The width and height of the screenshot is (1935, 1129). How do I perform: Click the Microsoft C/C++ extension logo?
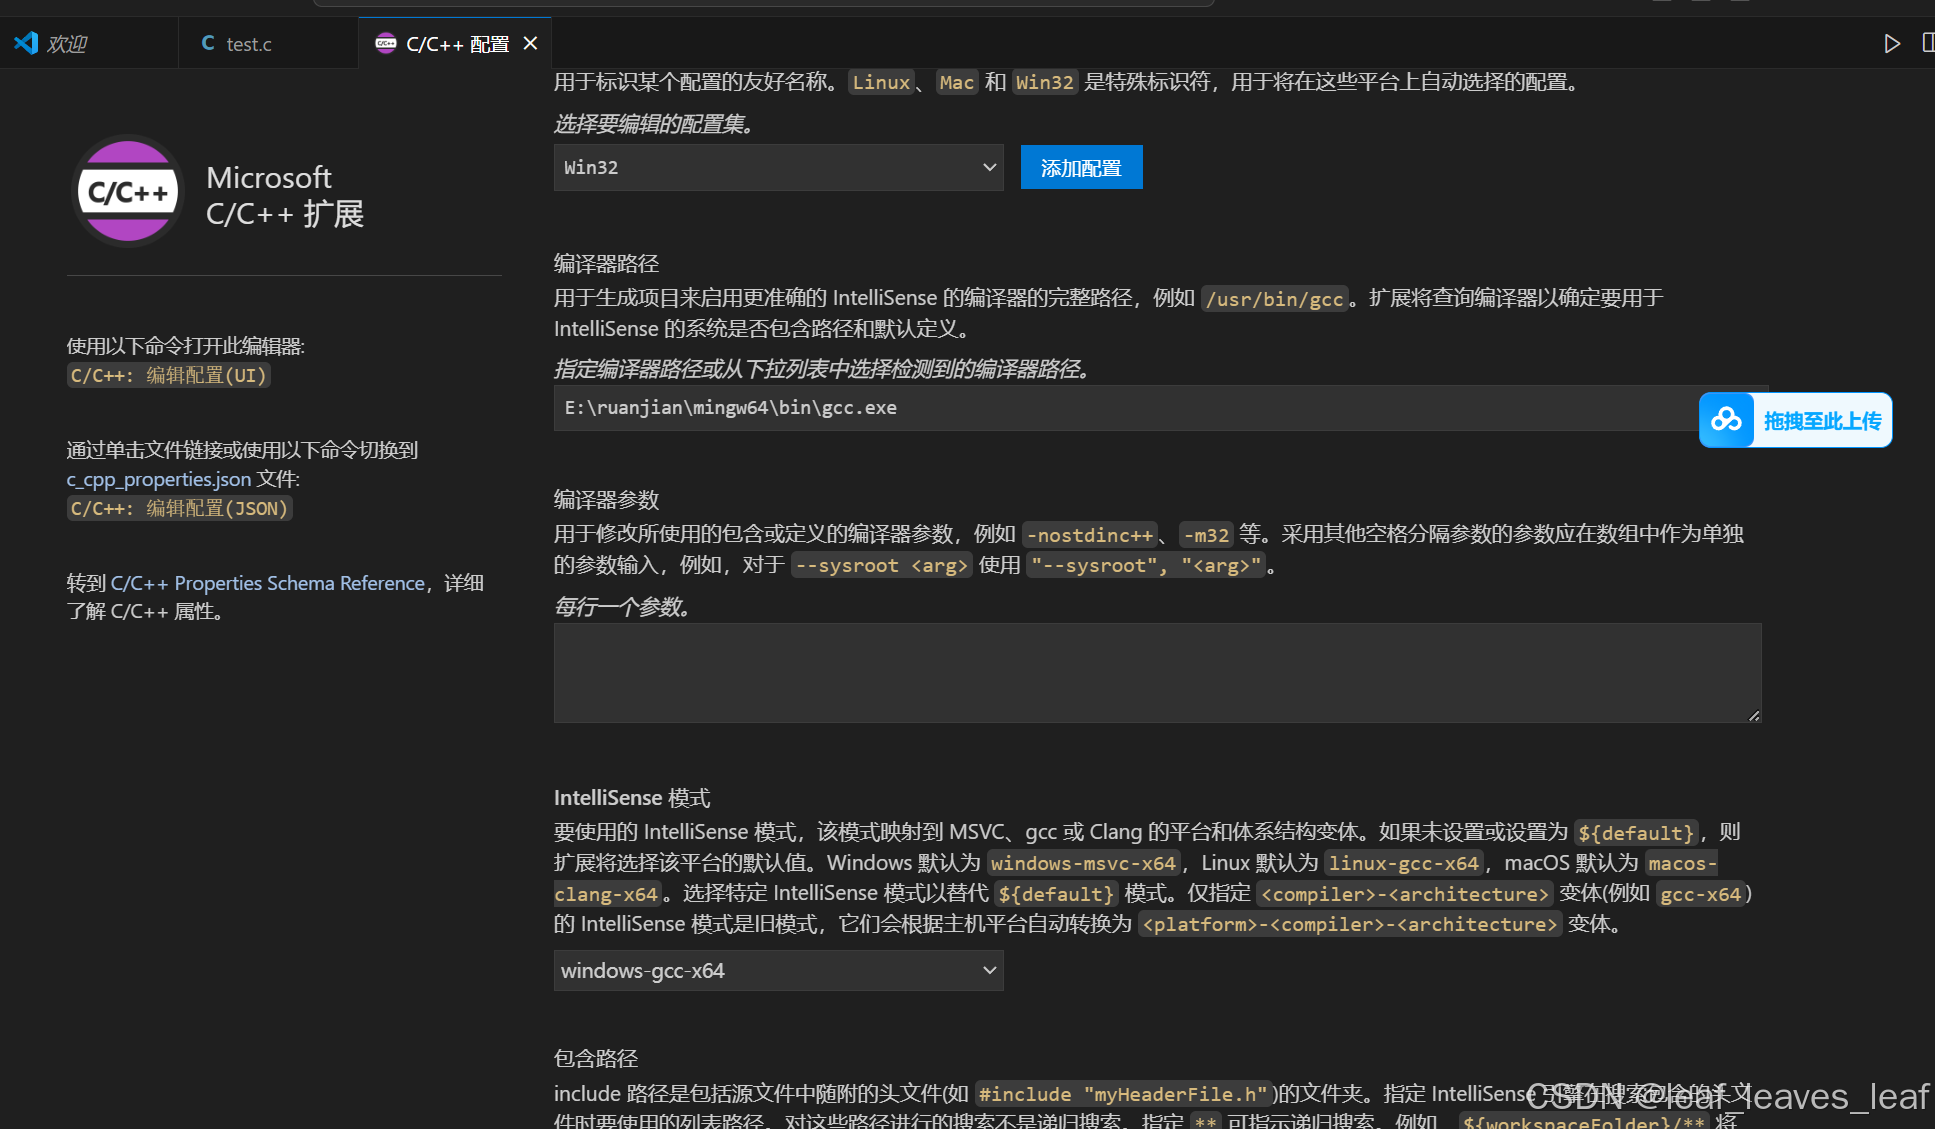pyautogui.click(x=128, y=191)
